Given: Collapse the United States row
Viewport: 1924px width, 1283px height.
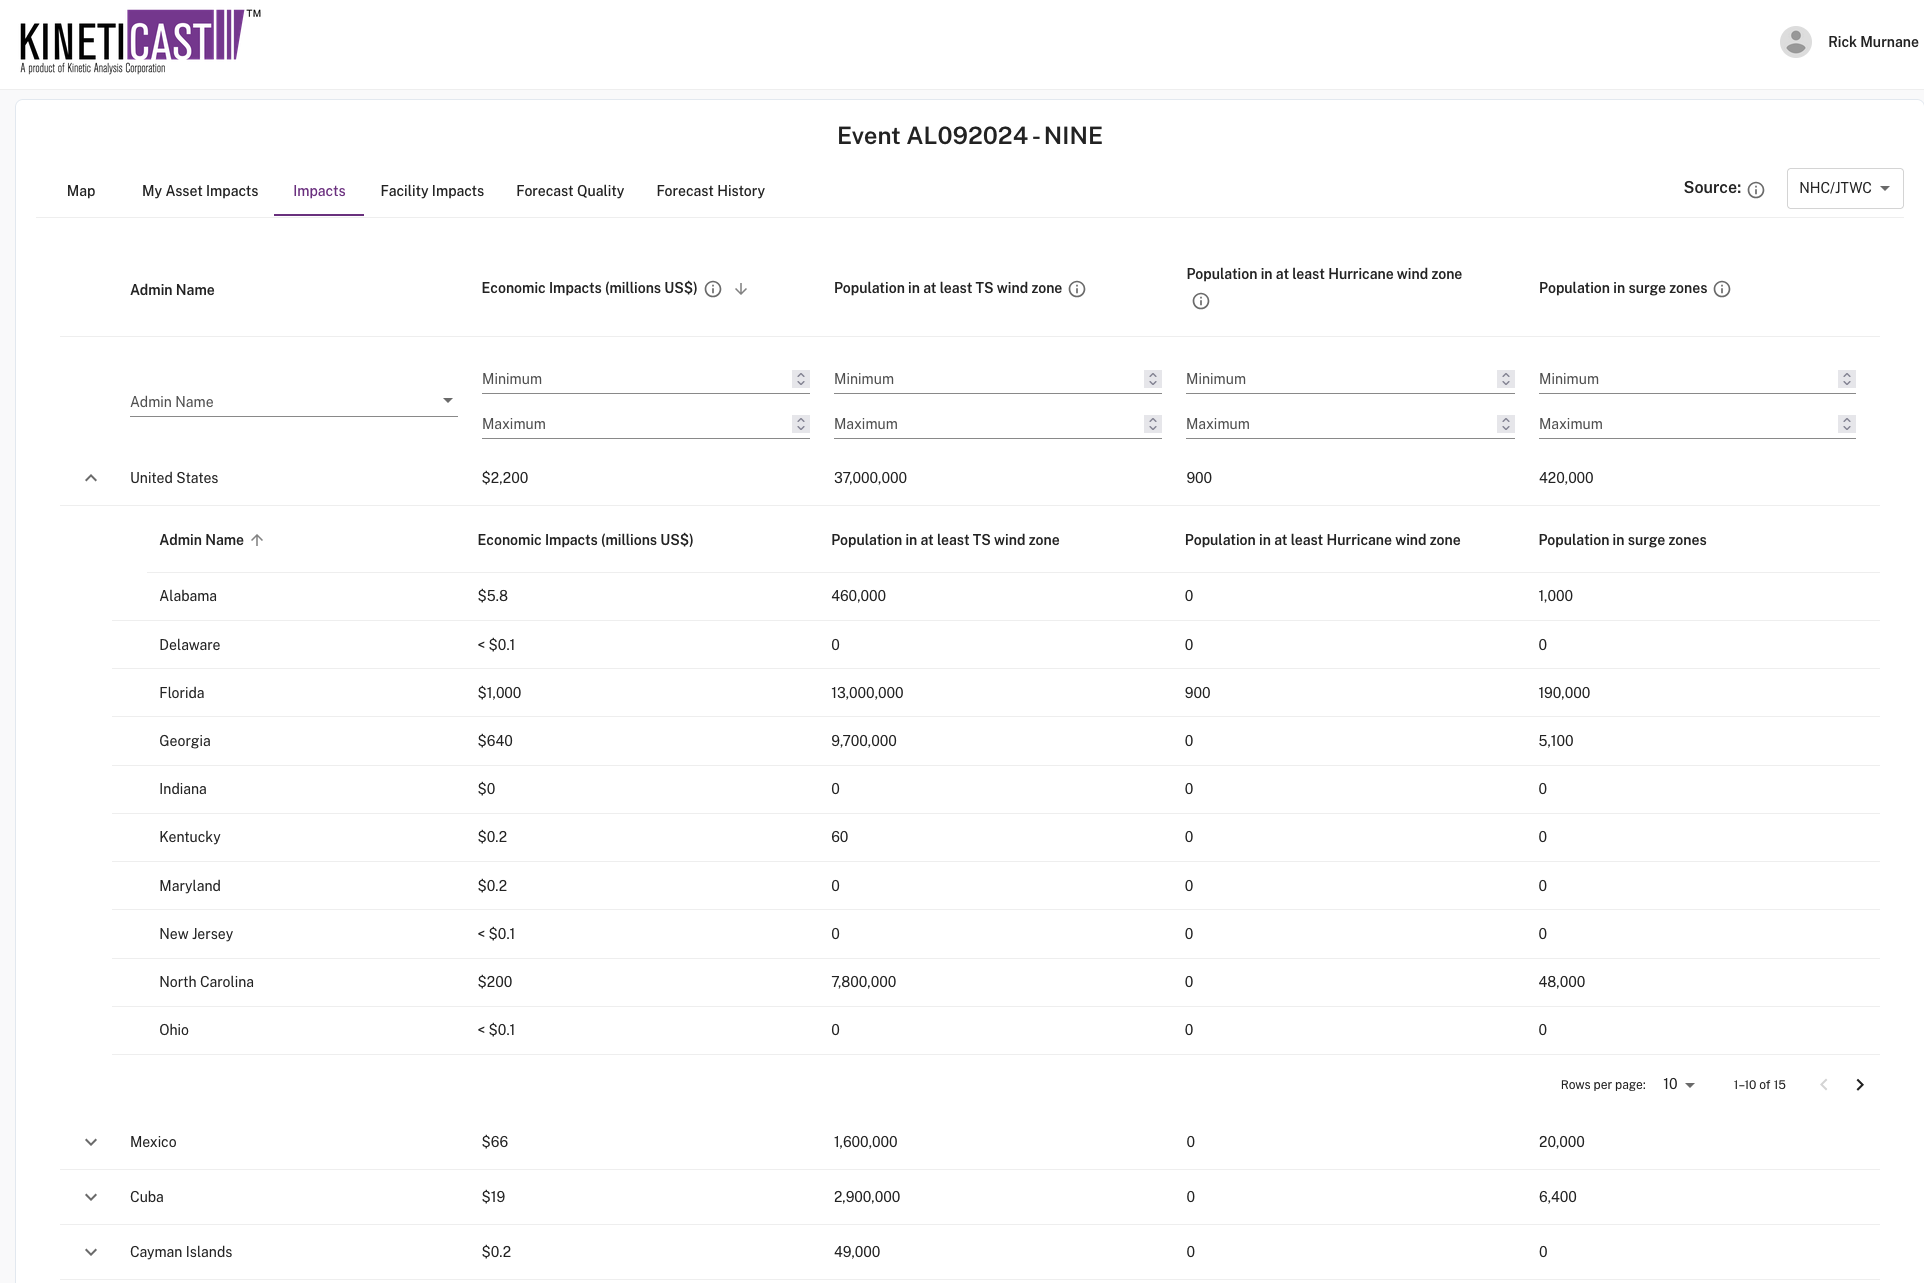Looking at the screenshot, I should (91, 478).
